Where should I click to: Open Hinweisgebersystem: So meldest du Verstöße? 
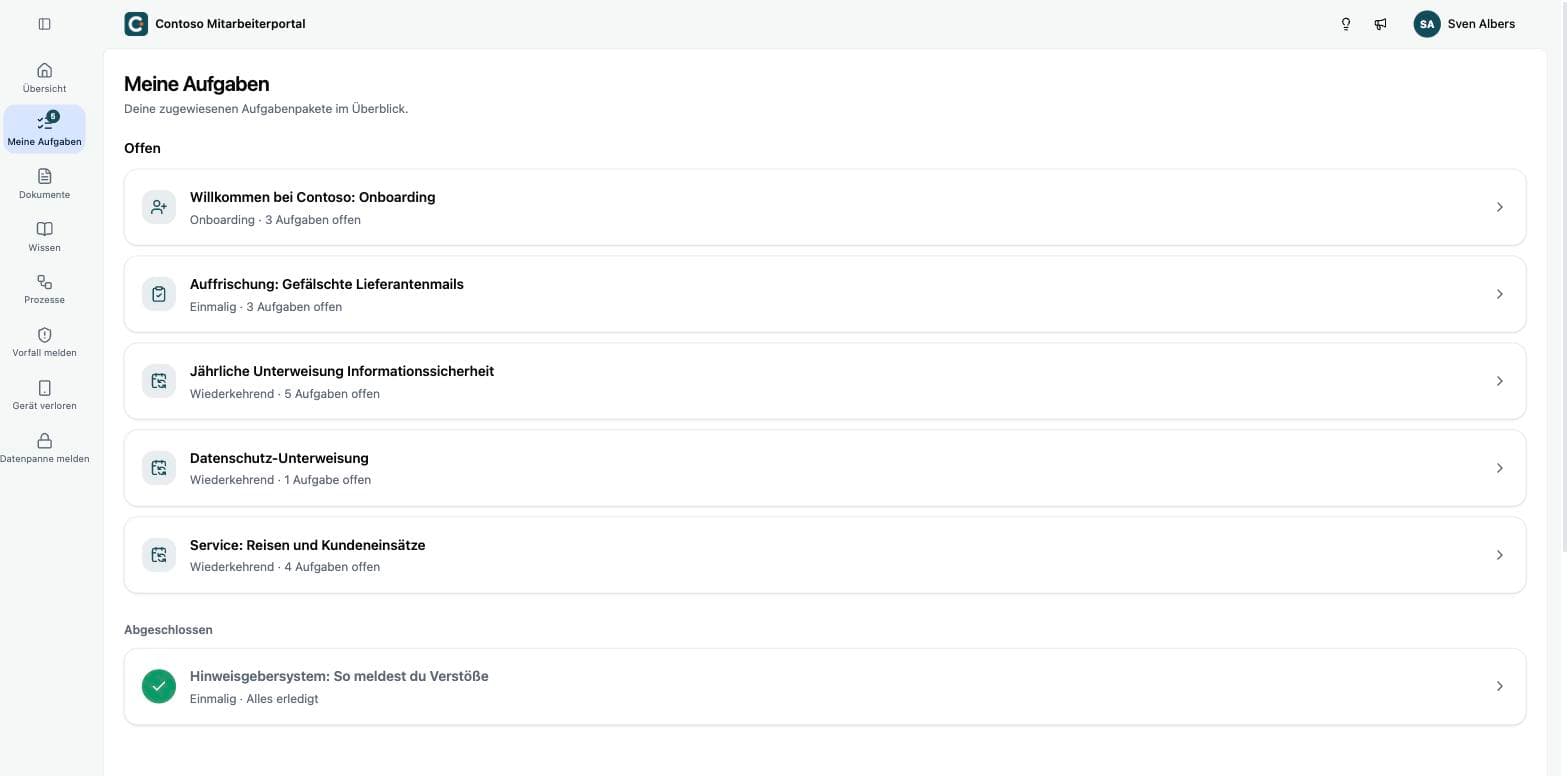(339, 676)
